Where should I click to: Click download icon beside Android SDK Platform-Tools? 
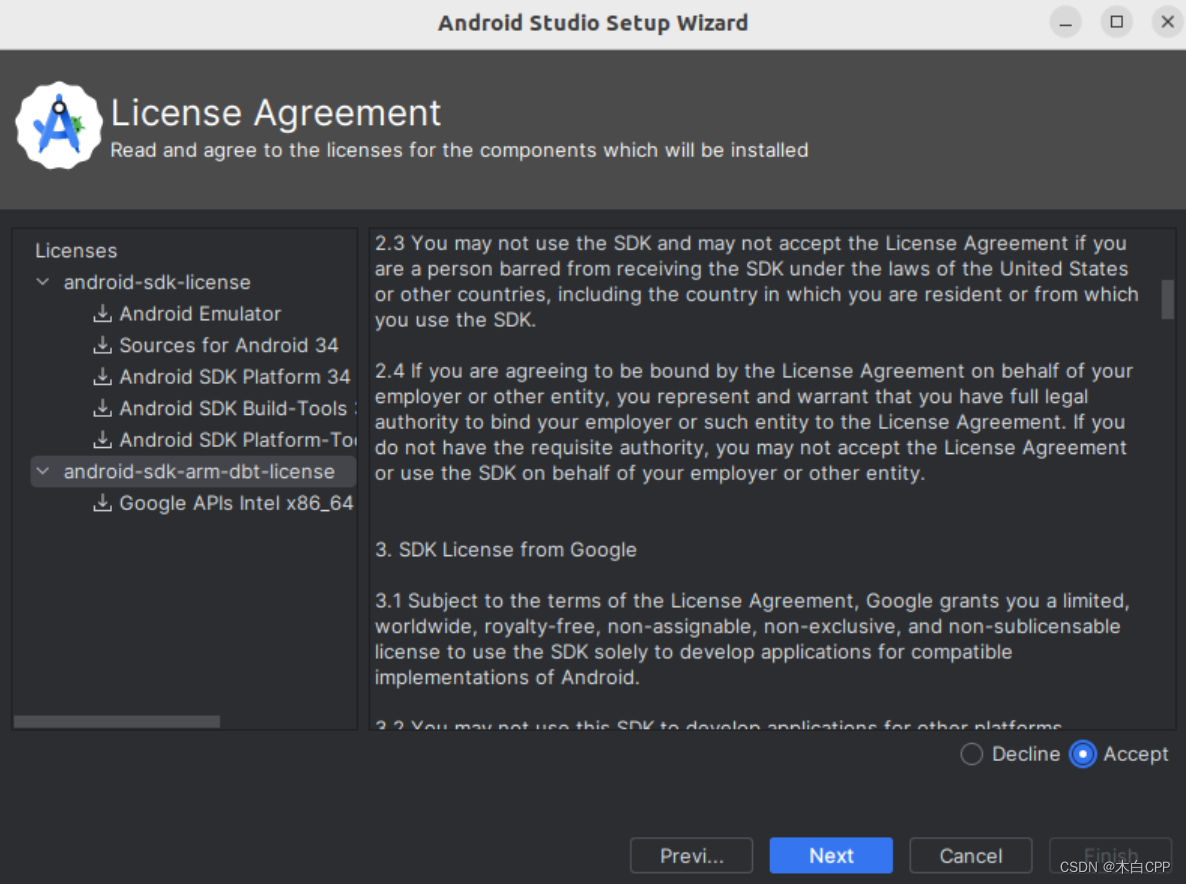click(102, 439)
